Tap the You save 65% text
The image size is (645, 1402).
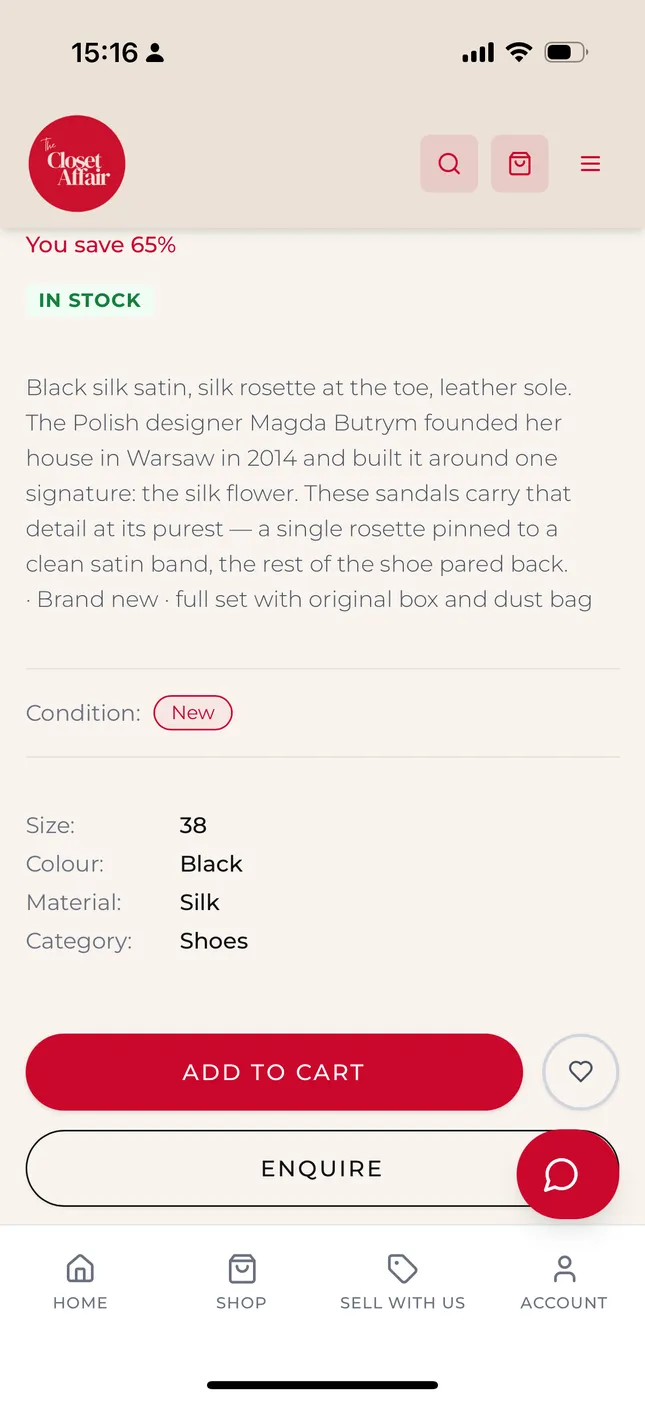101,245
